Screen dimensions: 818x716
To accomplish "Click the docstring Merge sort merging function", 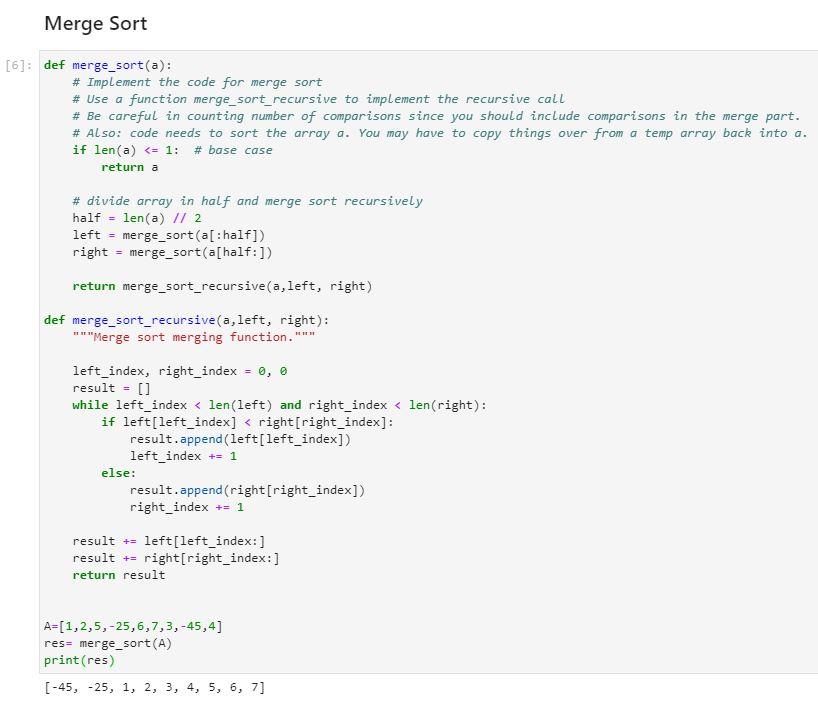I will [x=185, y=337].
